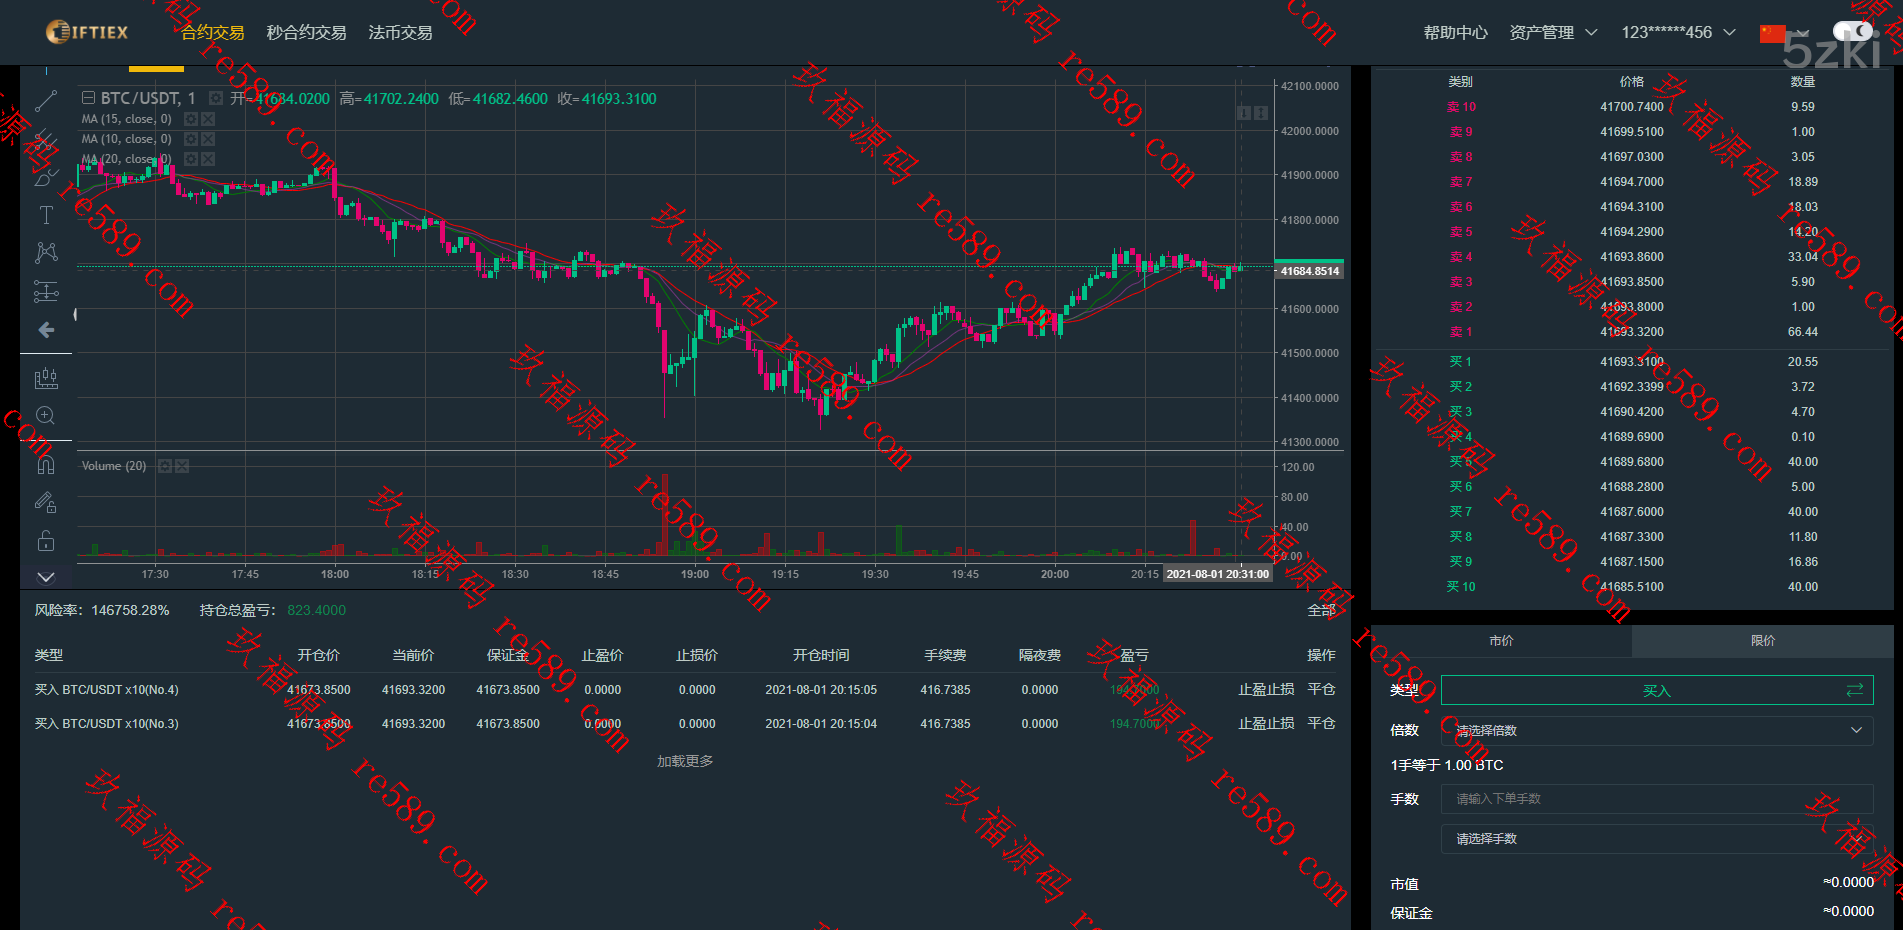The height and width of the screenshot is (930, 1903).
Task: Click the back arrow in chart toolbar
Action: point(46,330)
